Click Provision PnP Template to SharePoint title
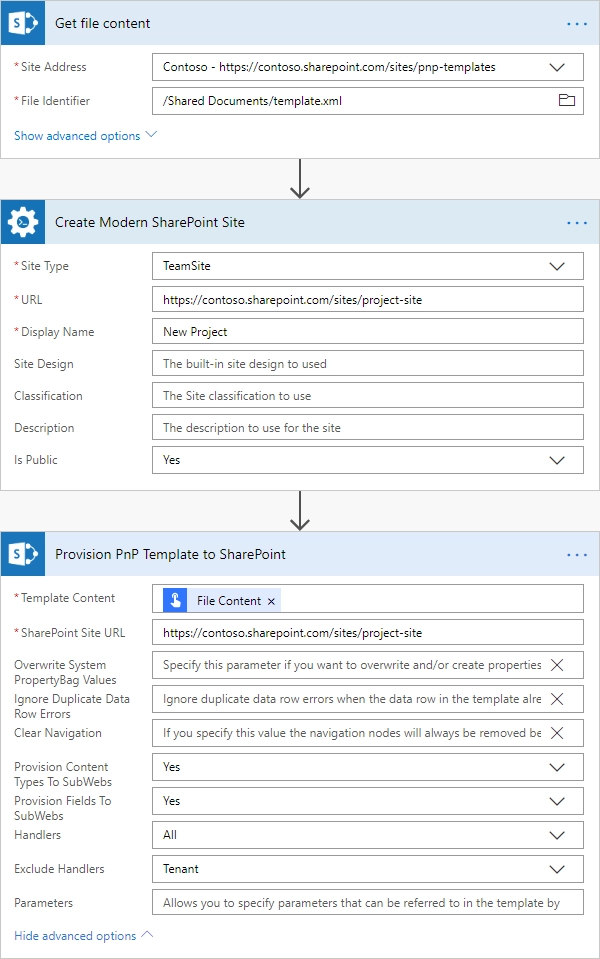Viewport: 600px width, 959px height. 170,554
